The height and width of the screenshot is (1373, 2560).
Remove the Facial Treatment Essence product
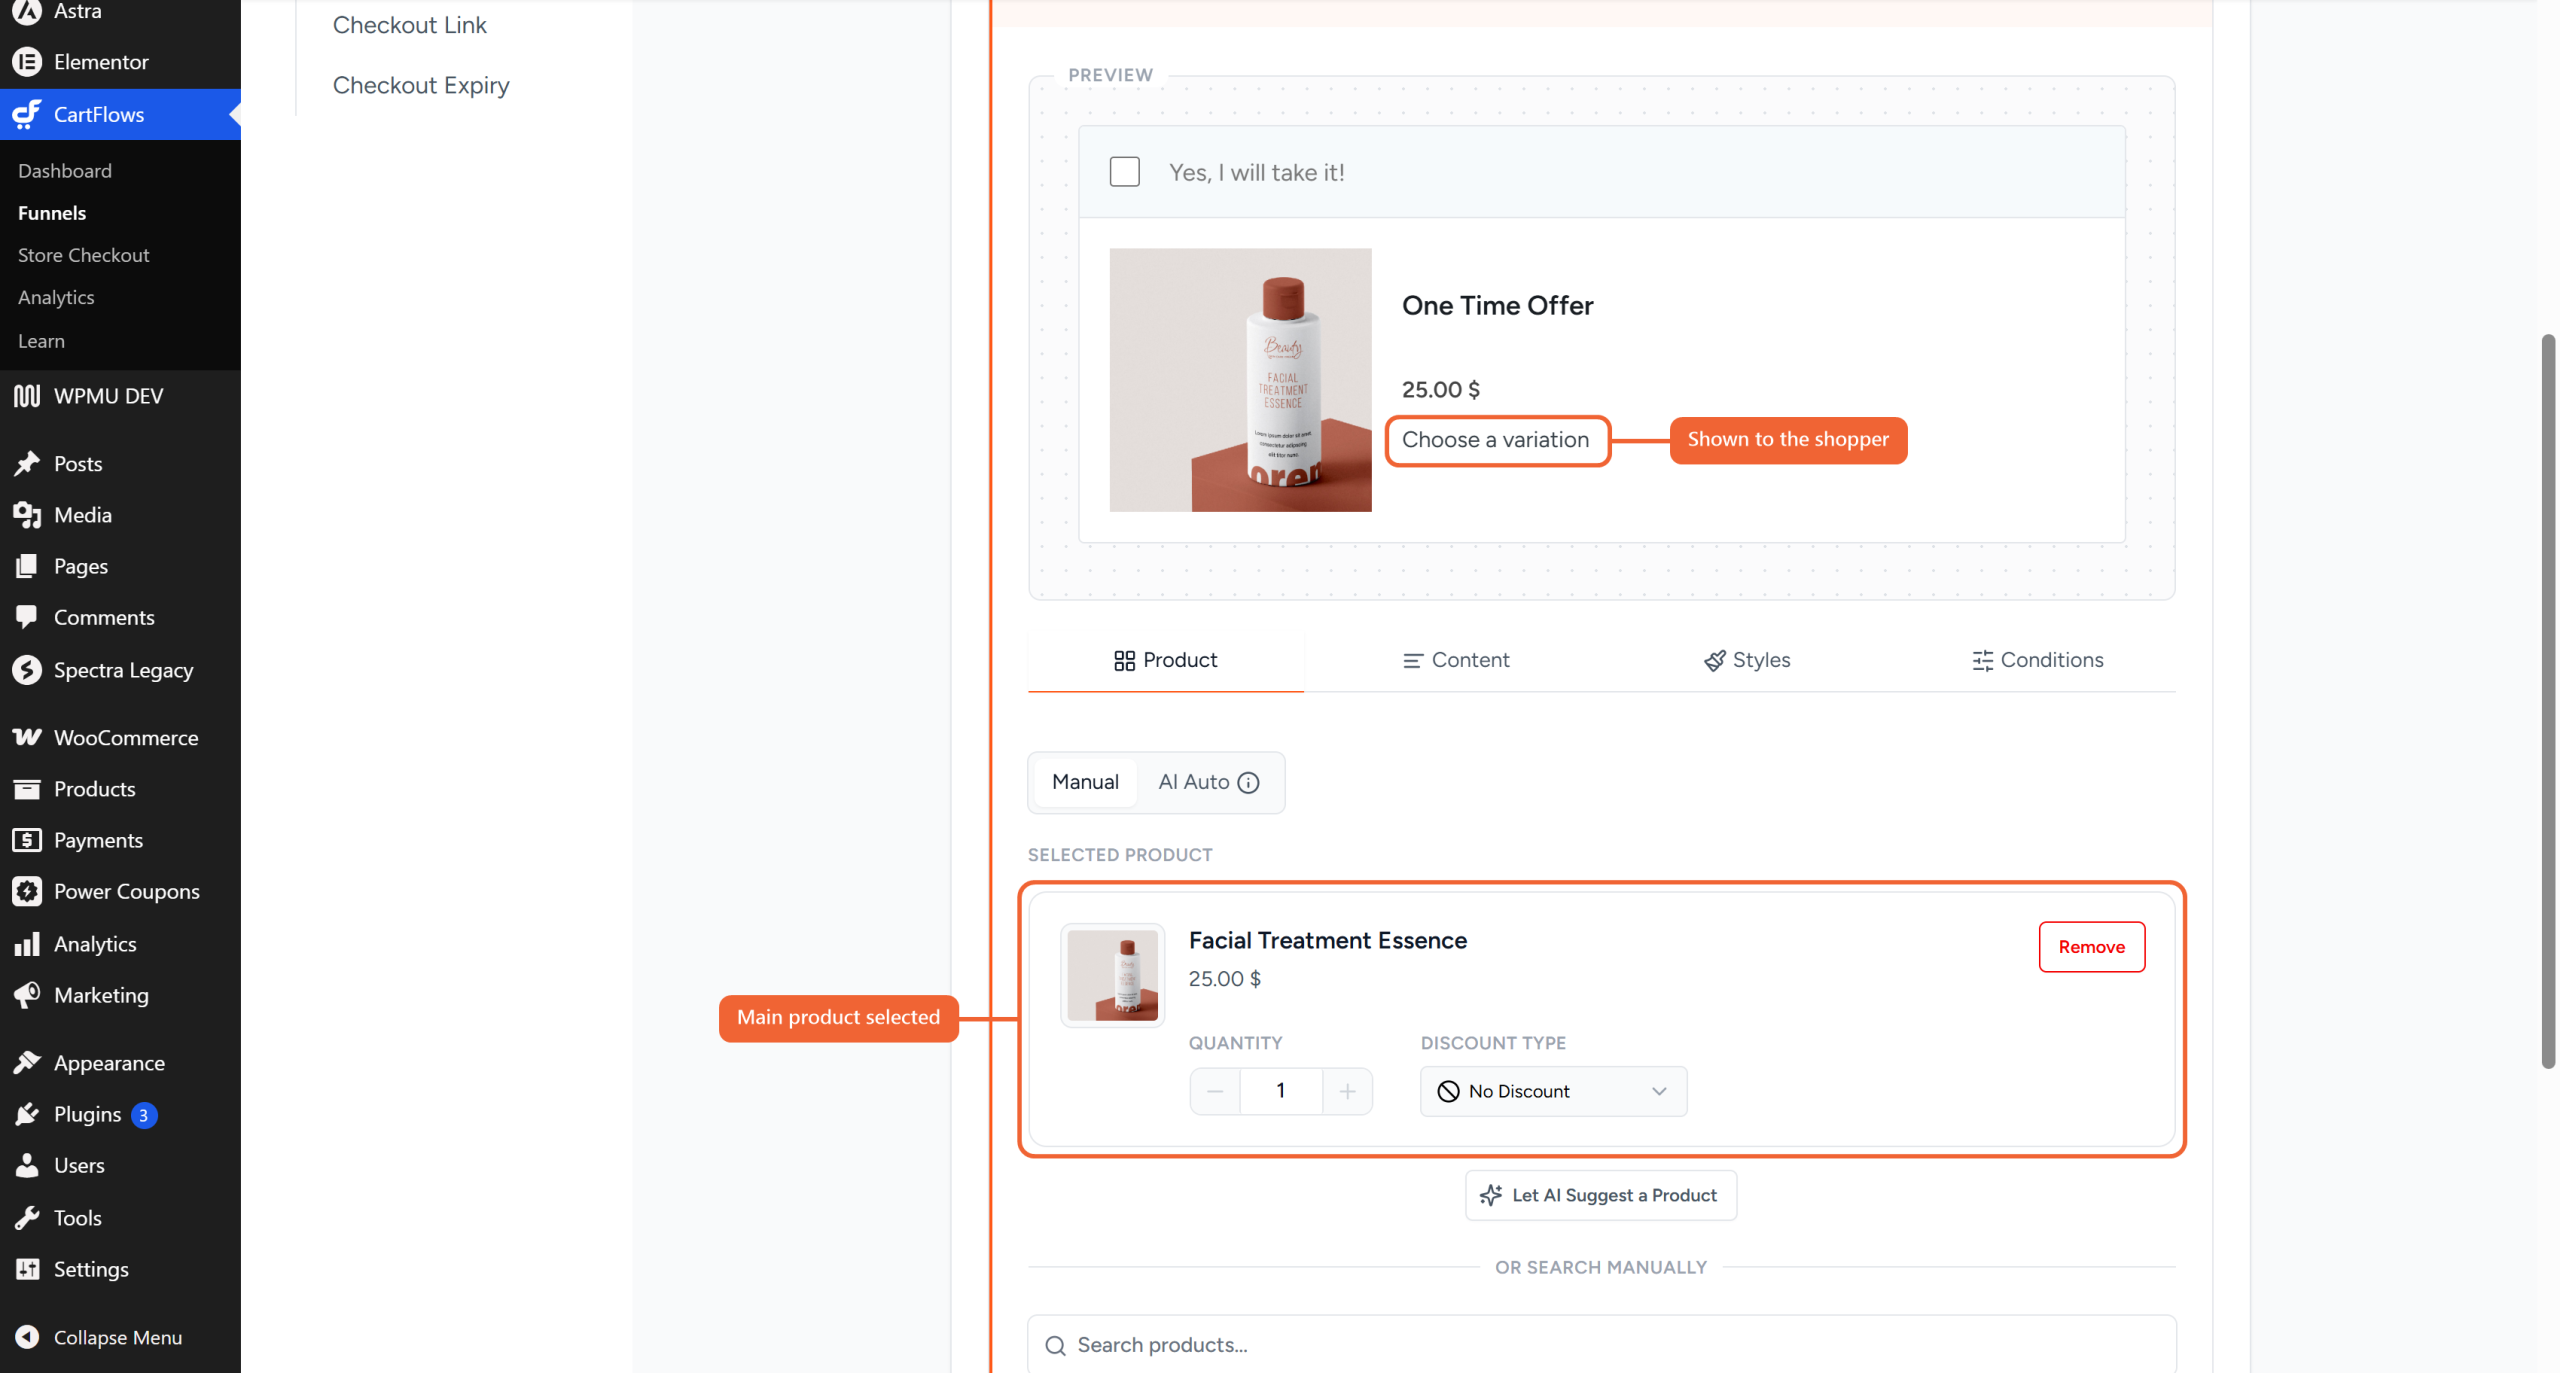click(2091, 947)
